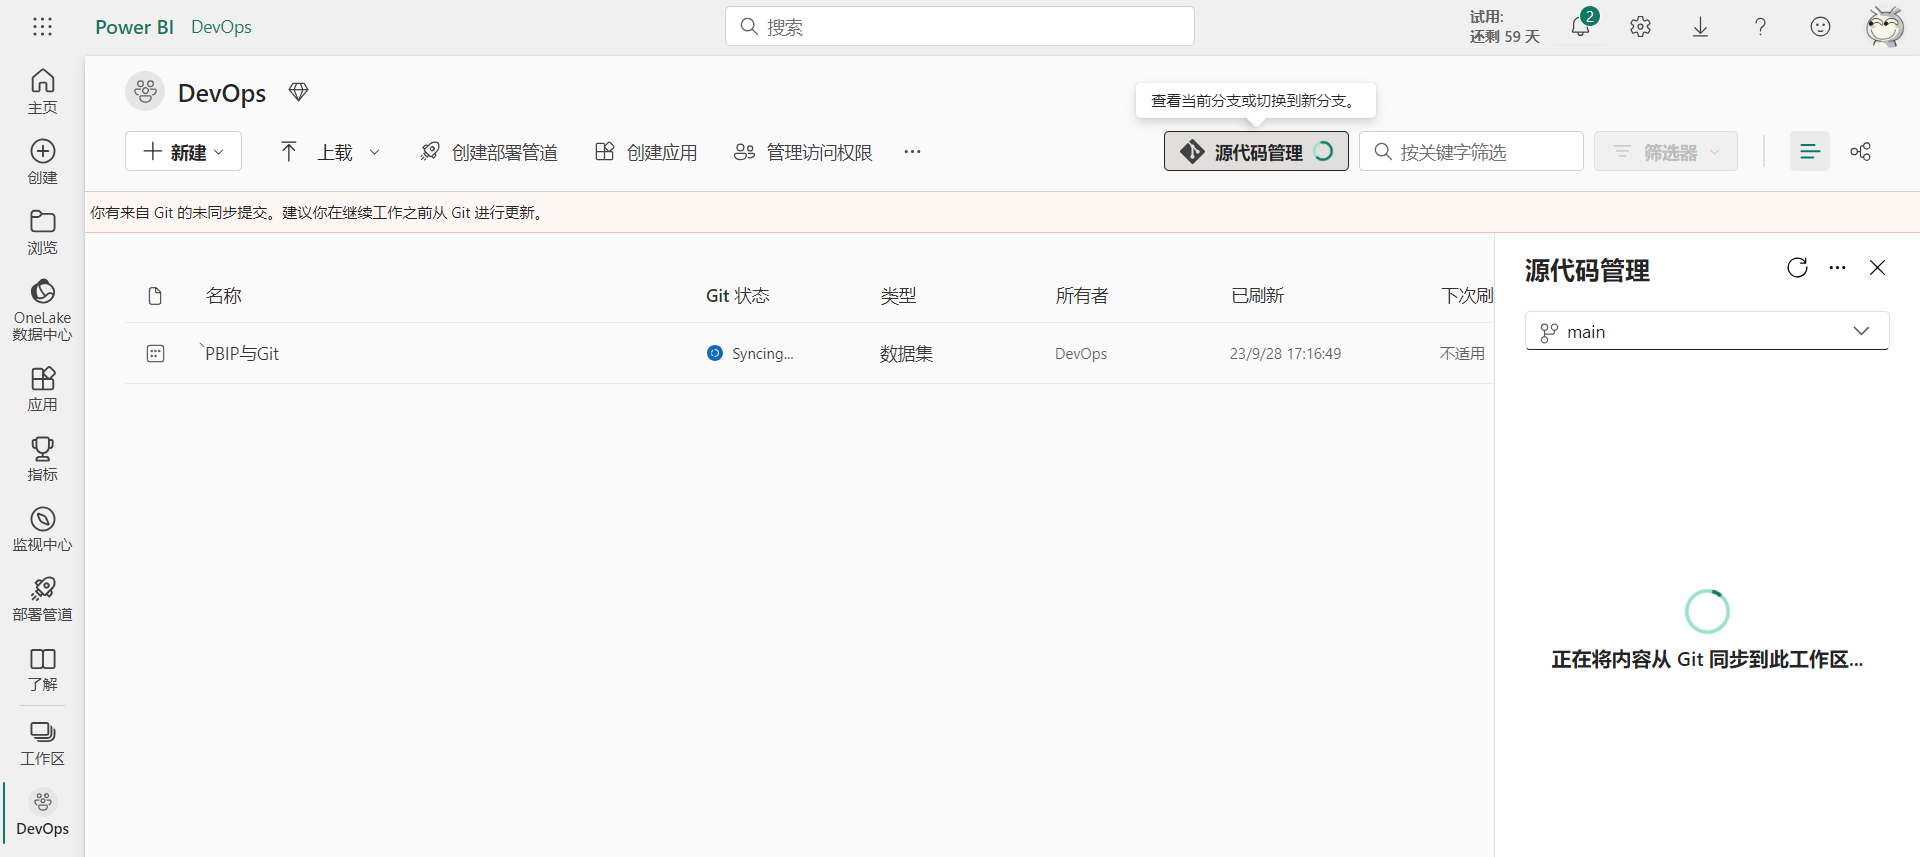The image size is (1920, 857).
Task: Go to 监视中心 in sidebar
Action: coord(42,529)
